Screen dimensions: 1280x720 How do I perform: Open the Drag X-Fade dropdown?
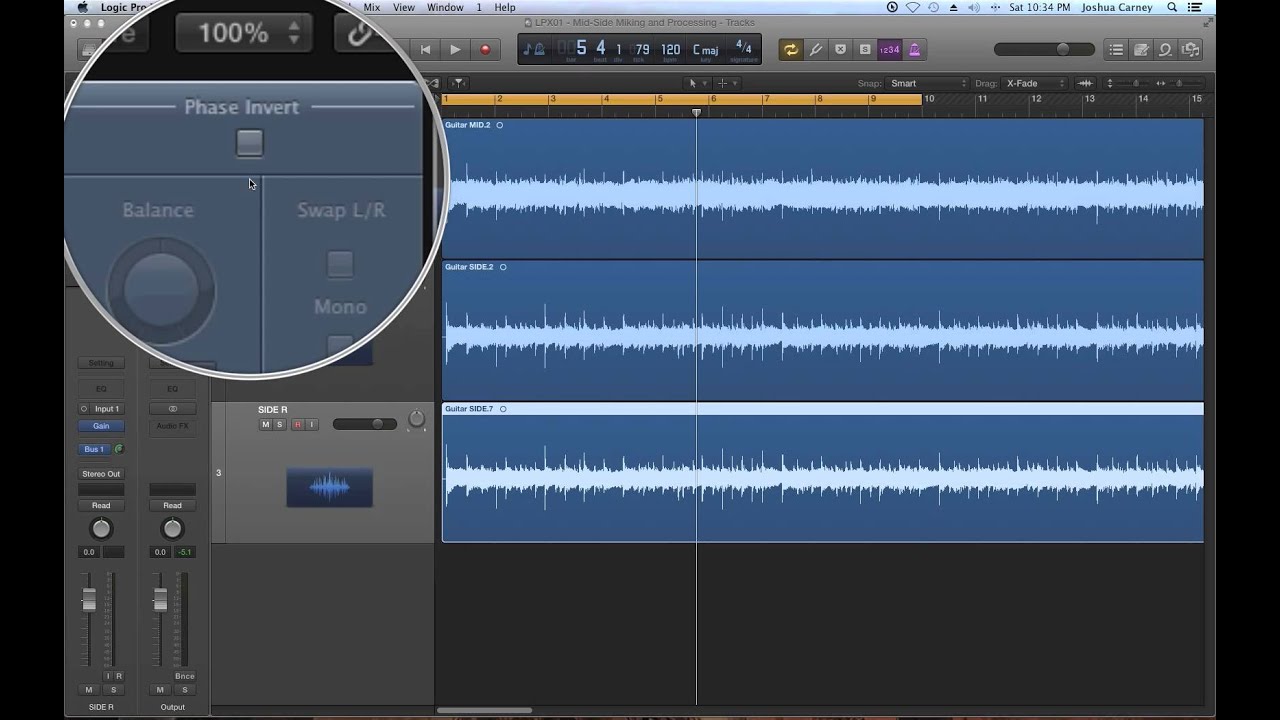pos(1035,83)
